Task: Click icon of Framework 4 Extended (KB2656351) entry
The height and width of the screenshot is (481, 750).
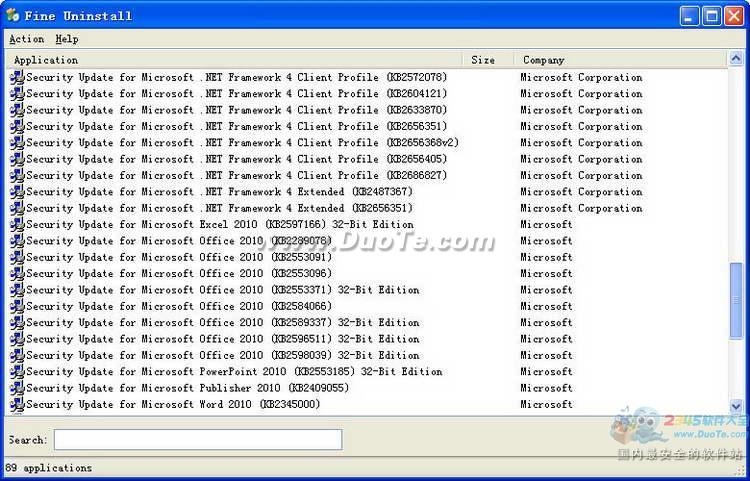Action: click(x=17, y=208)
